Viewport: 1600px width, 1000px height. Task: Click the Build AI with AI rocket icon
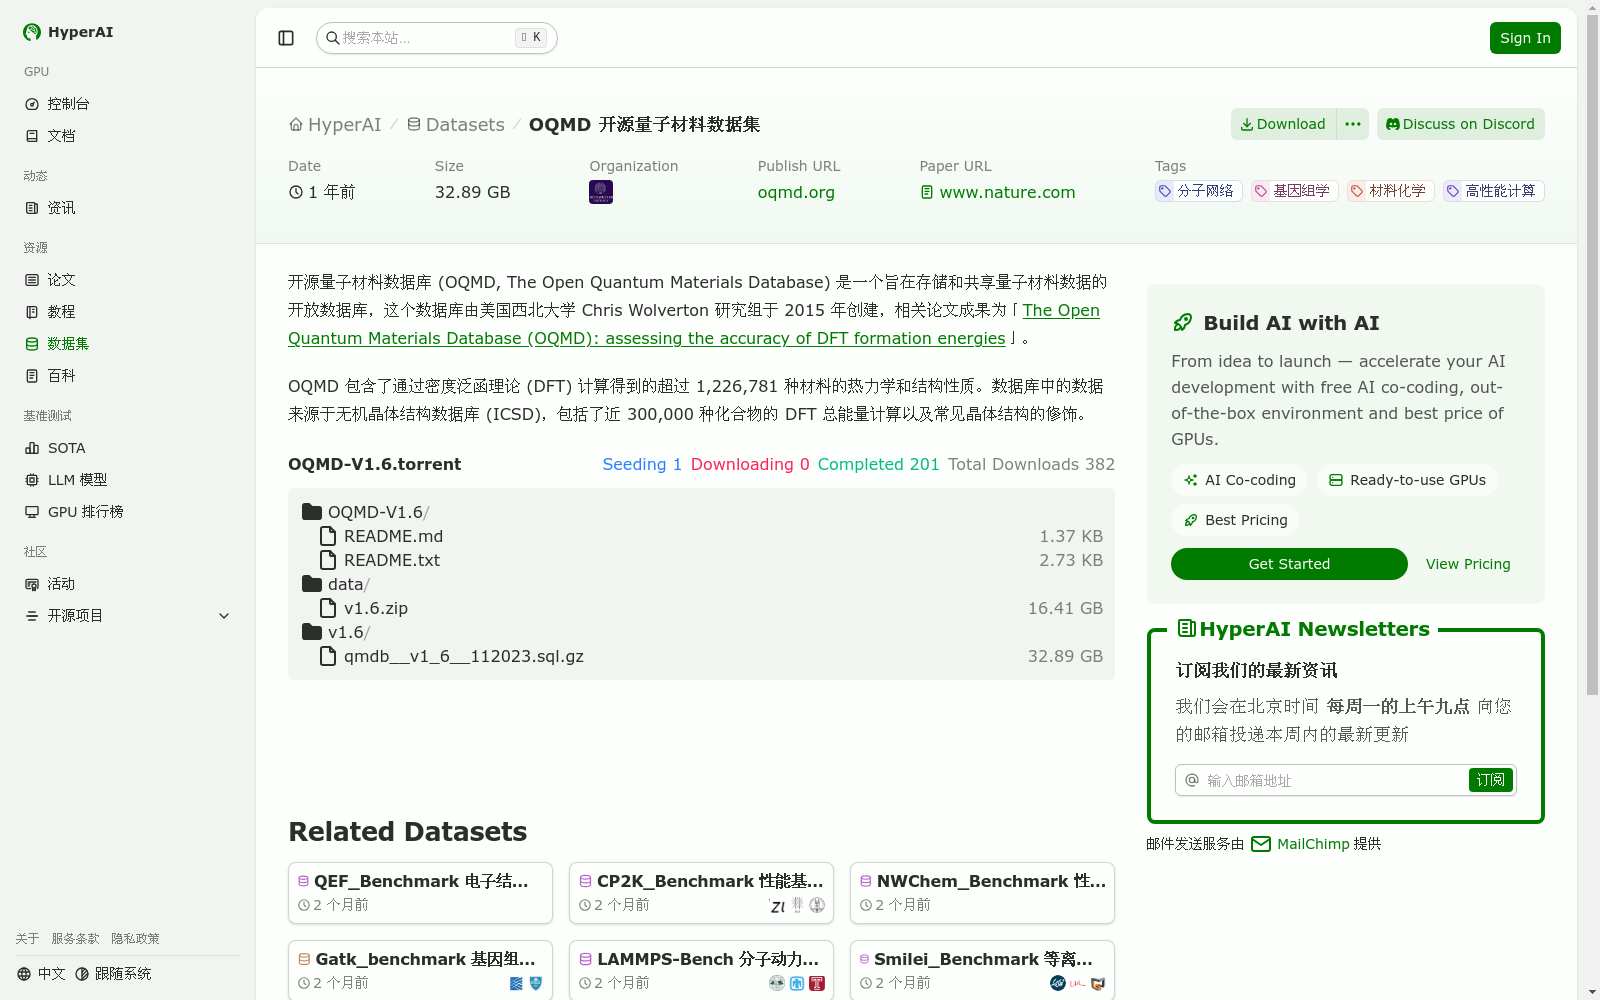tap(1183, 323)
